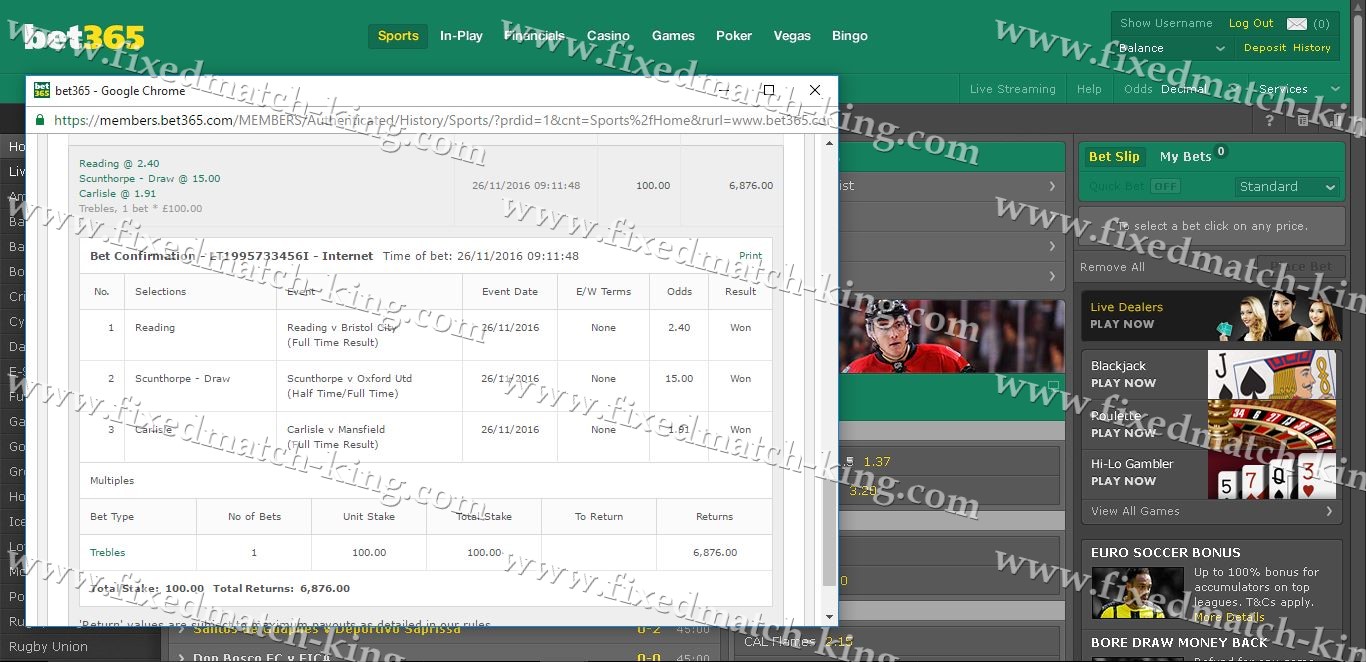The width and height of the screenshot is (1366, 662).
Task: Click Show Username
Action: point(1166,23)
